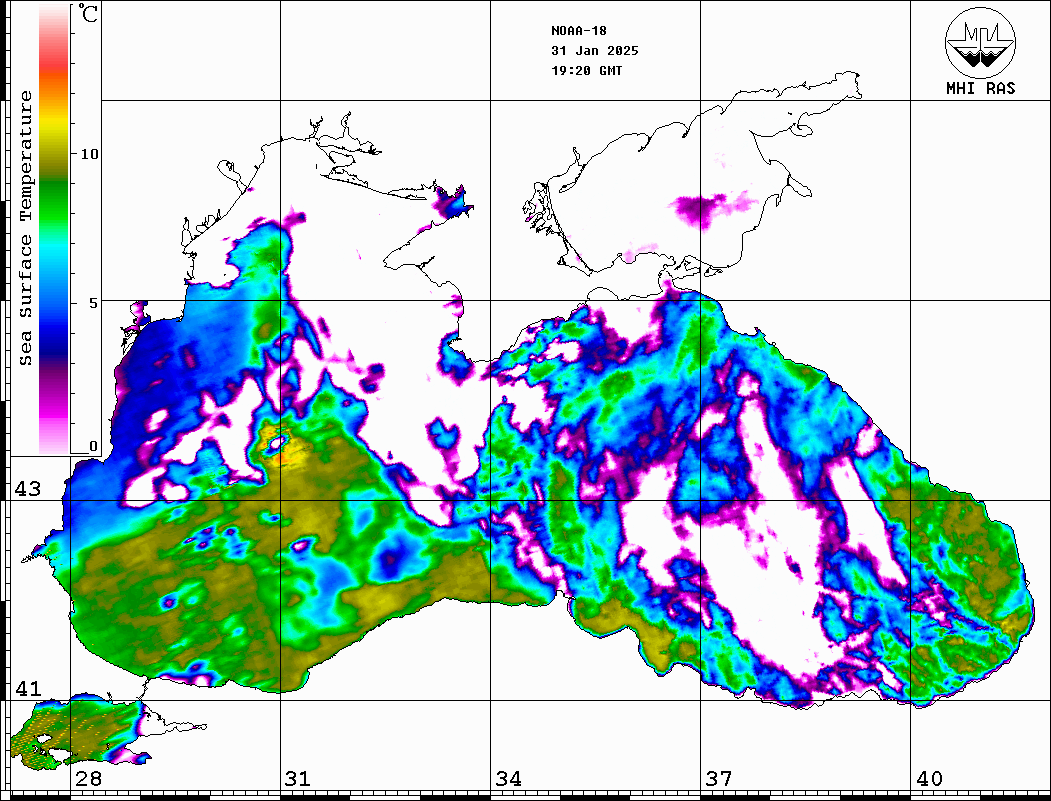This screenshot has height=801, width=1051.
Task: Click longitude label 34
Action: [x=509, y=779]
